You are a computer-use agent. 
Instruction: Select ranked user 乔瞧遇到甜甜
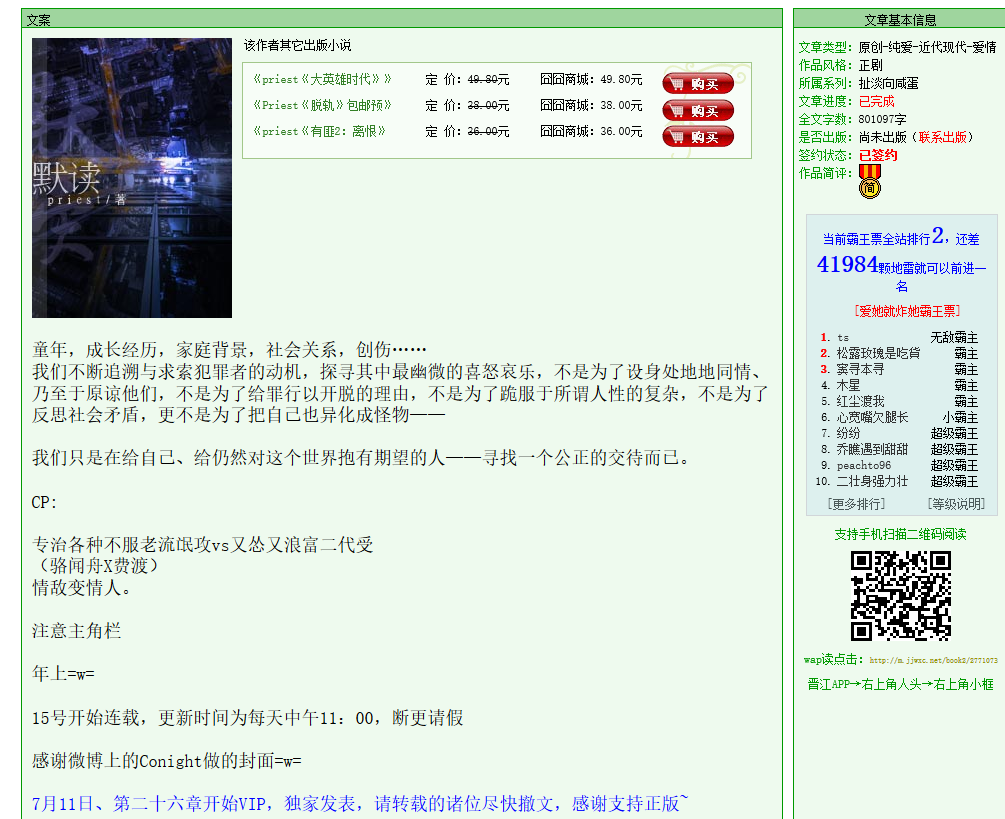[x=872, y=449]
